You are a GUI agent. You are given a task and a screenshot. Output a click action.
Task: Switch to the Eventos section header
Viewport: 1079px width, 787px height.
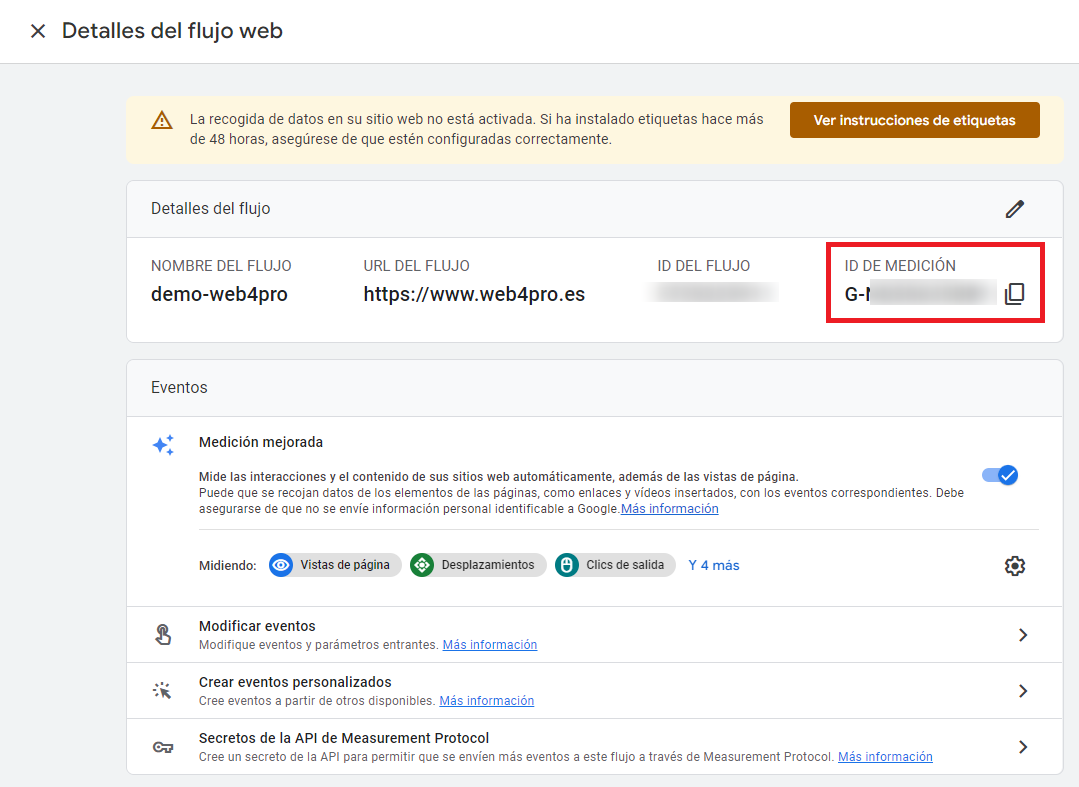(x=179, y=387)
